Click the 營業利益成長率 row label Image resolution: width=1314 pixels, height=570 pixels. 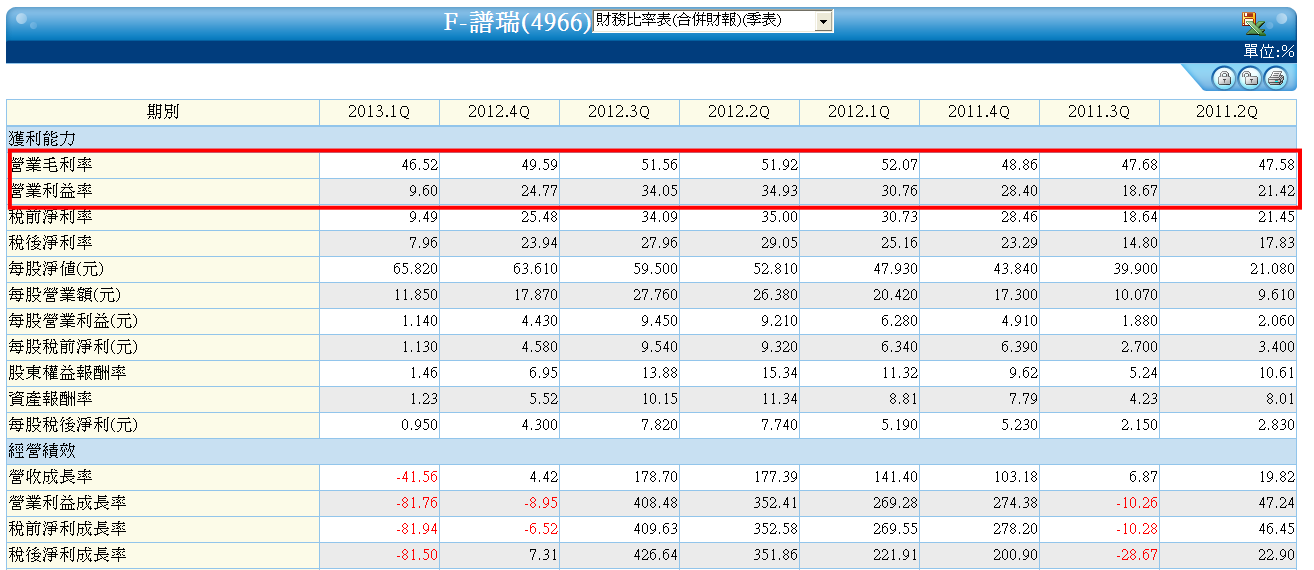(x=66, y=503)
